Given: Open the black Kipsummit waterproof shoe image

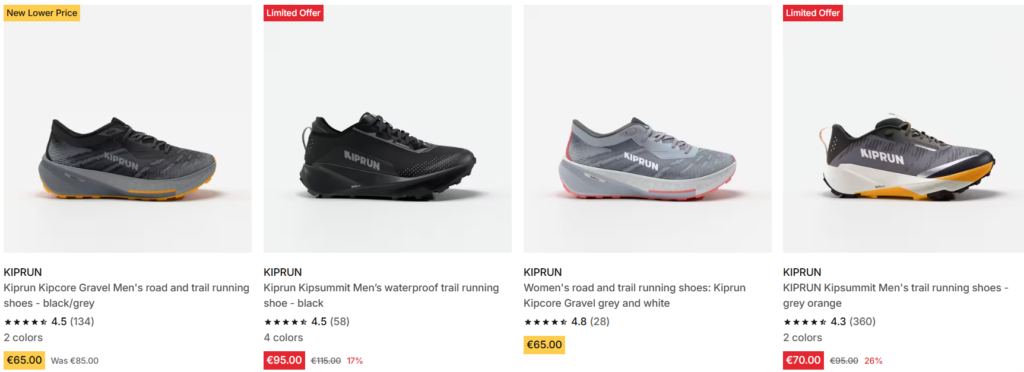Looking at the screenshot, I should [x=387, y=129].
